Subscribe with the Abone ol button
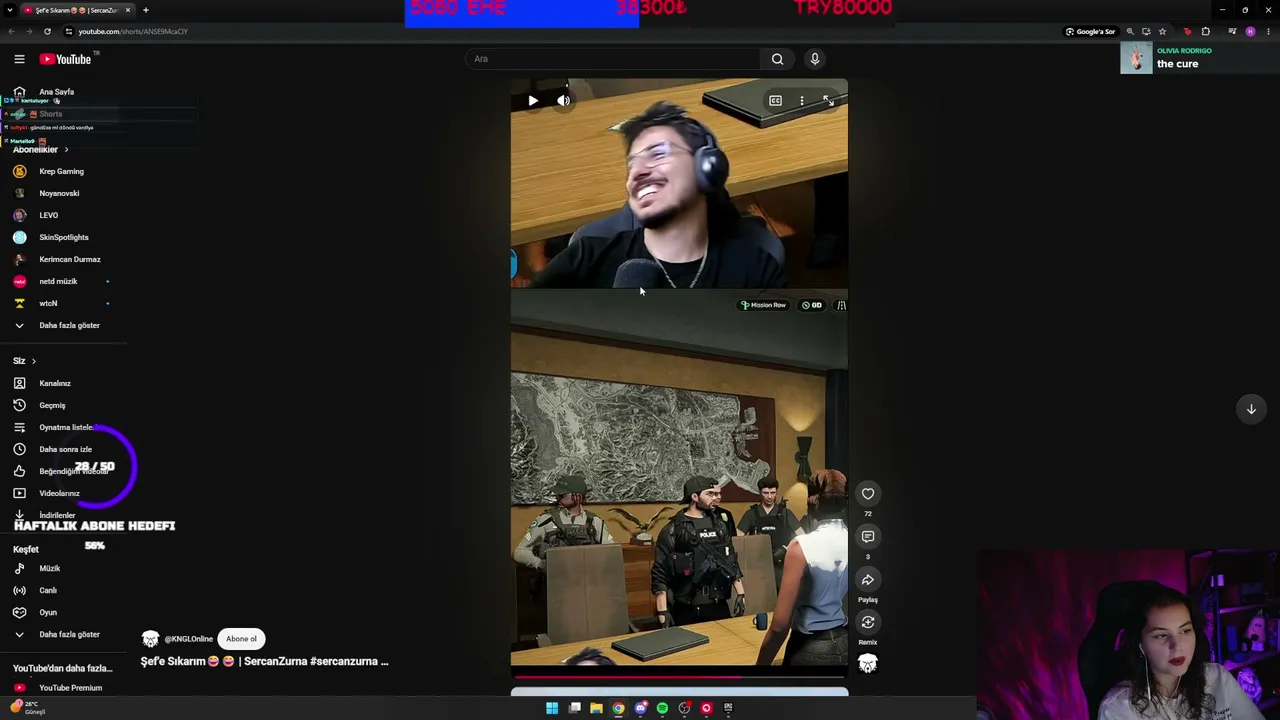This screenshot has width=1280, height=720. (241, 639)
